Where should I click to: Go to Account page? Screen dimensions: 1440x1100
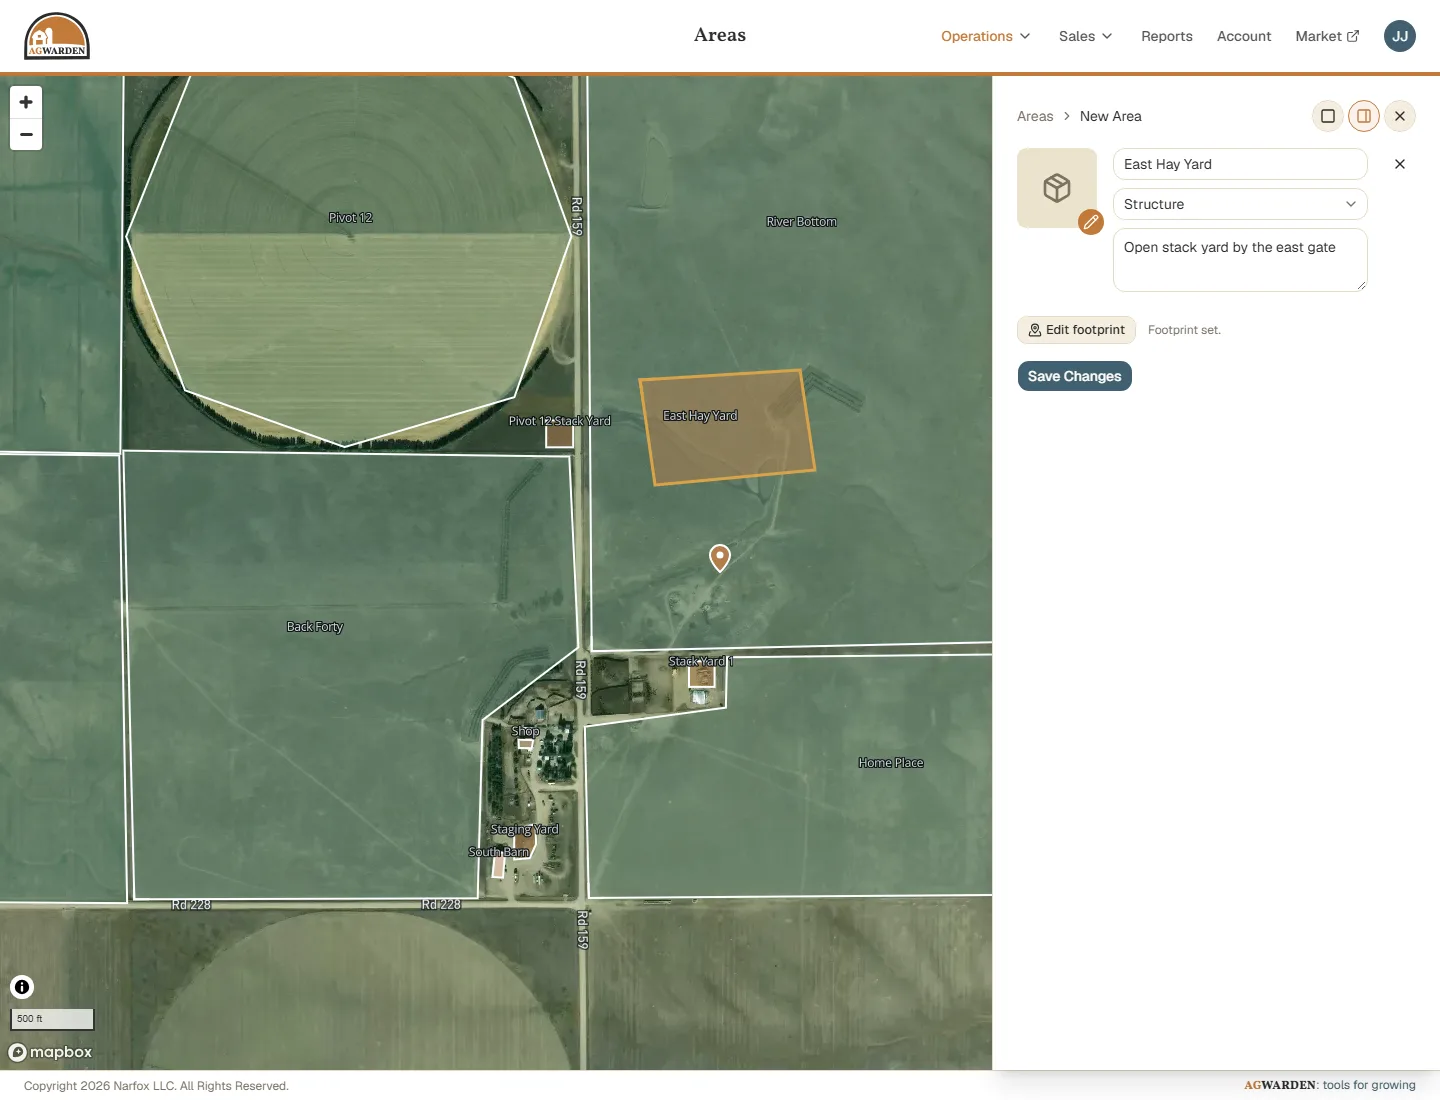(x=1244, y=36)
